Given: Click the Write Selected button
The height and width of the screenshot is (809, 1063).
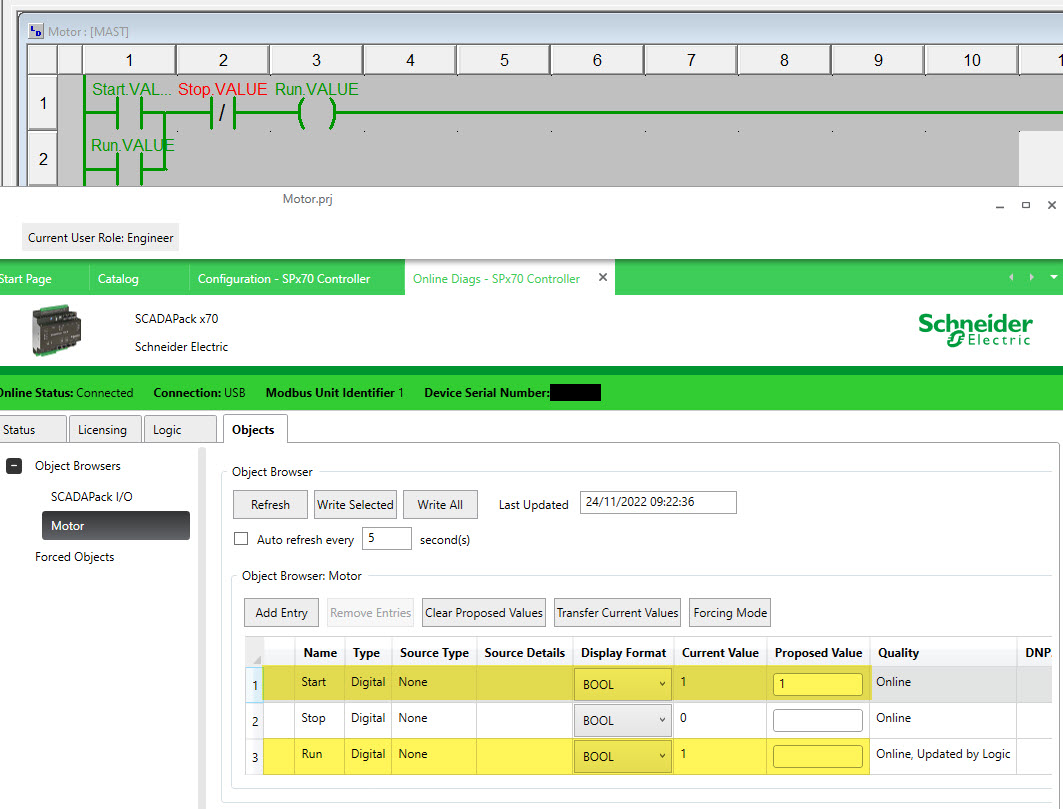Looking at the screenshot, I should (355, 505).
